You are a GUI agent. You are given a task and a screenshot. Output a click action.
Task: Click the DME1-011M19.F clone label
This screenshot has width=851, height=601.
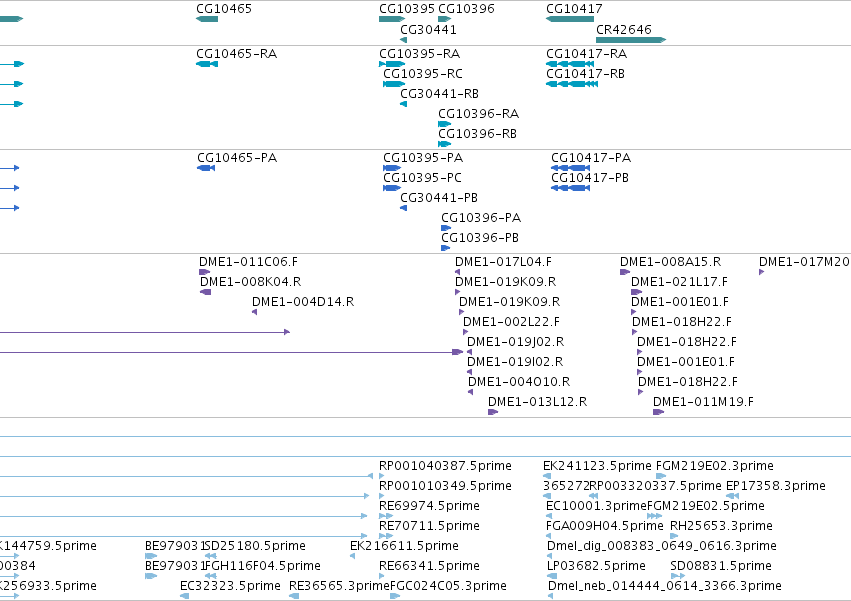[x=703, y=403]
